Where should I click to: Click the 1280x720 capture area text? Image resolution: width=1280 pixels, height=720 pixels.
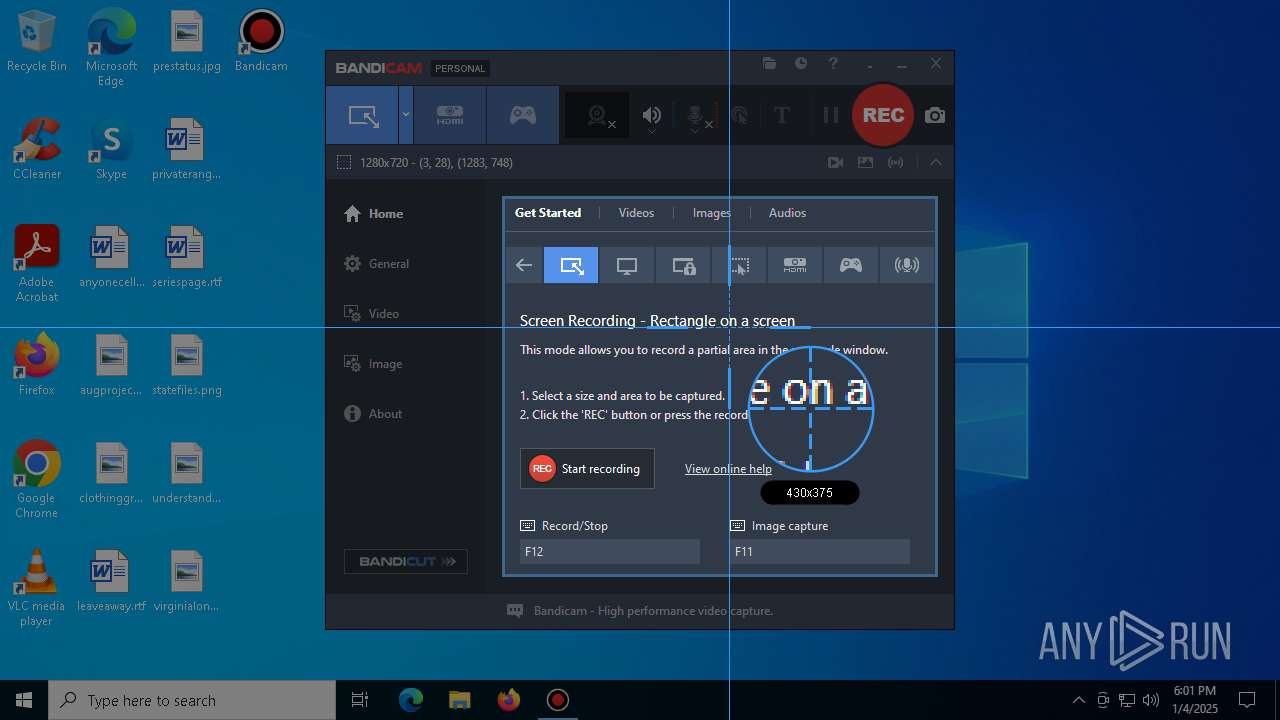[436, 162]
